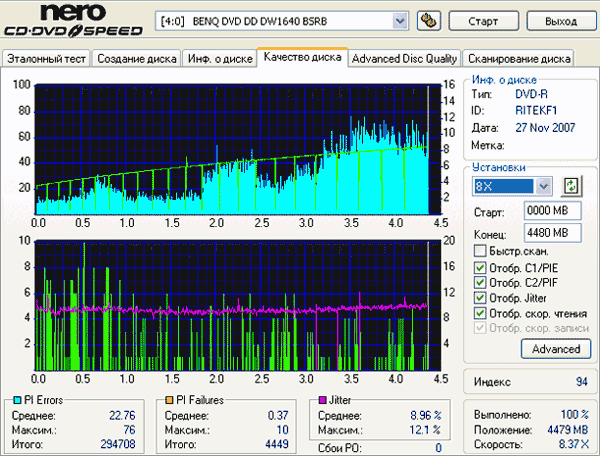Viewport: 600px width, 456px height.
Task: Click the disc ID value RITEKF1
Action: pos(536,111)
